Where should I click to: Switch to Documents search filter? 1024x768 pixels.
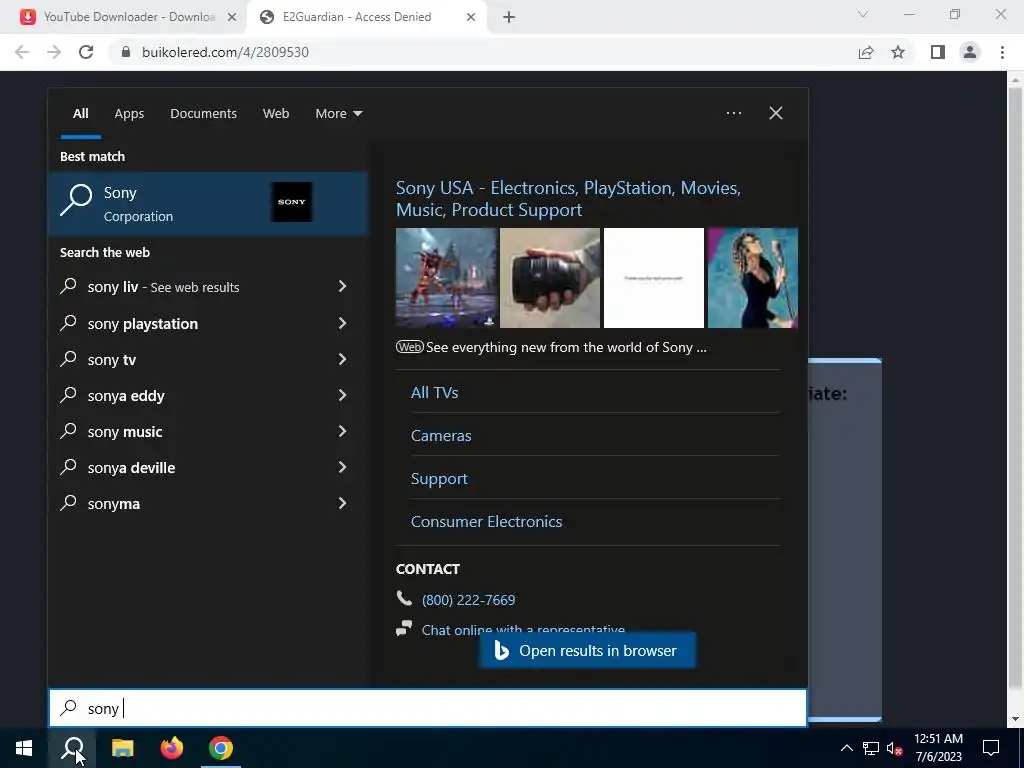click(203, 114)
